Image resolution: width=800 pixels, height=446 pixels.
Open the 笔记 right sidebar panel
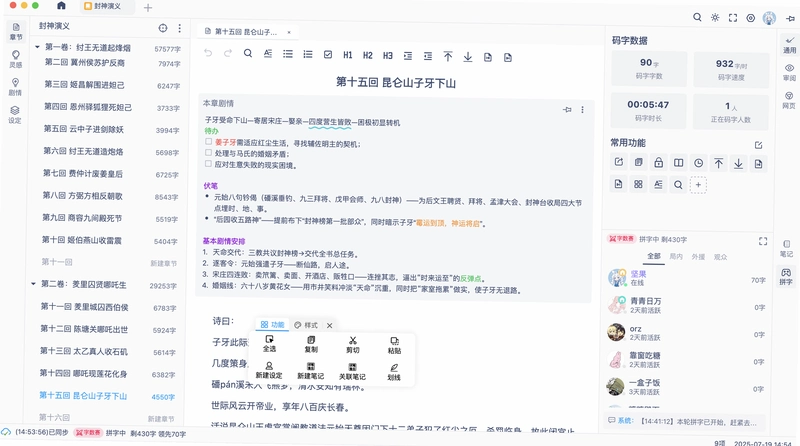(x=786, y=248)
